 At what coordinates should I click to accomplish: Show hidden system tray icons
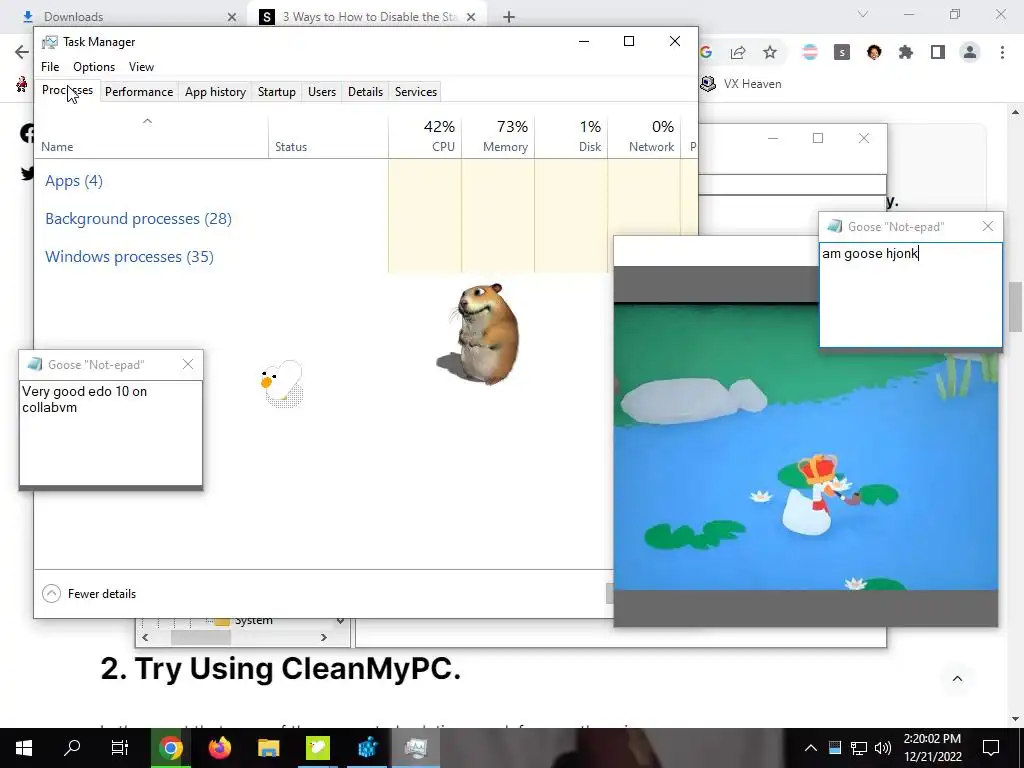810,748
